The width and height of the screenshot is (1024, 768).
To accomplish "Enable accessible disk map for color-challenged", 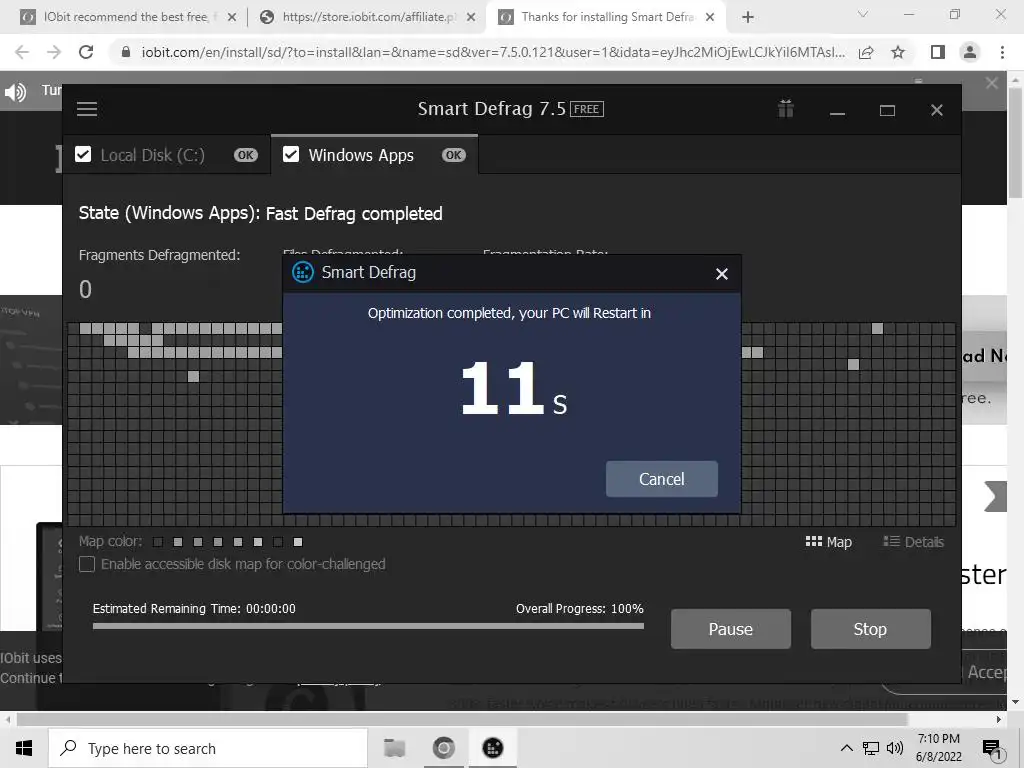I will click(87, 564).
